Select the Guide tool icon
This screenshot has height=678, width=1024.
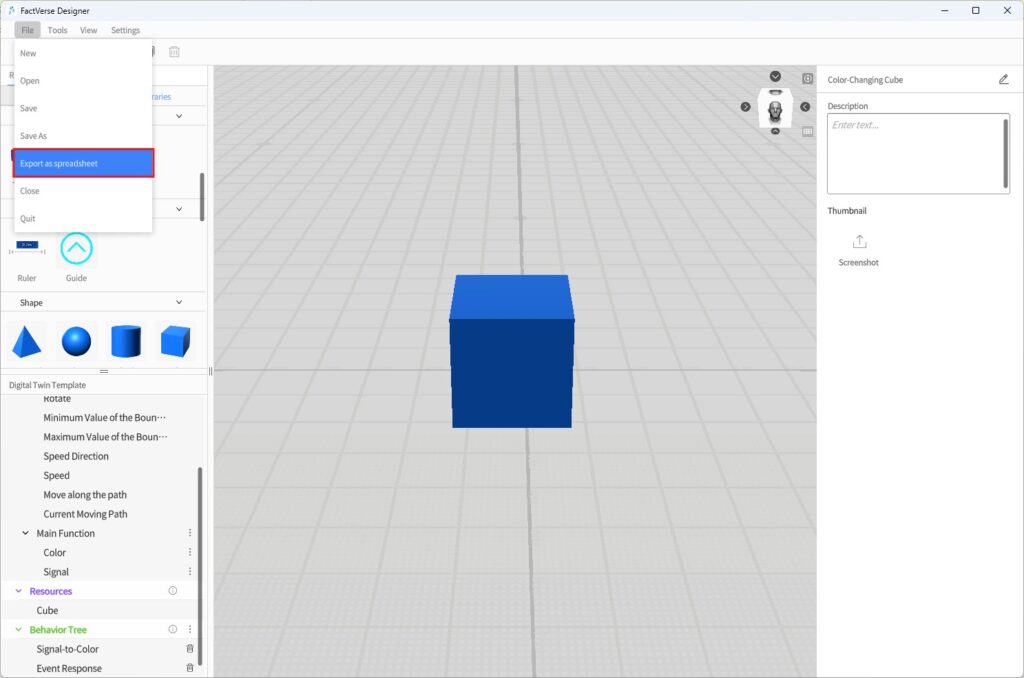tap(76, 249)
